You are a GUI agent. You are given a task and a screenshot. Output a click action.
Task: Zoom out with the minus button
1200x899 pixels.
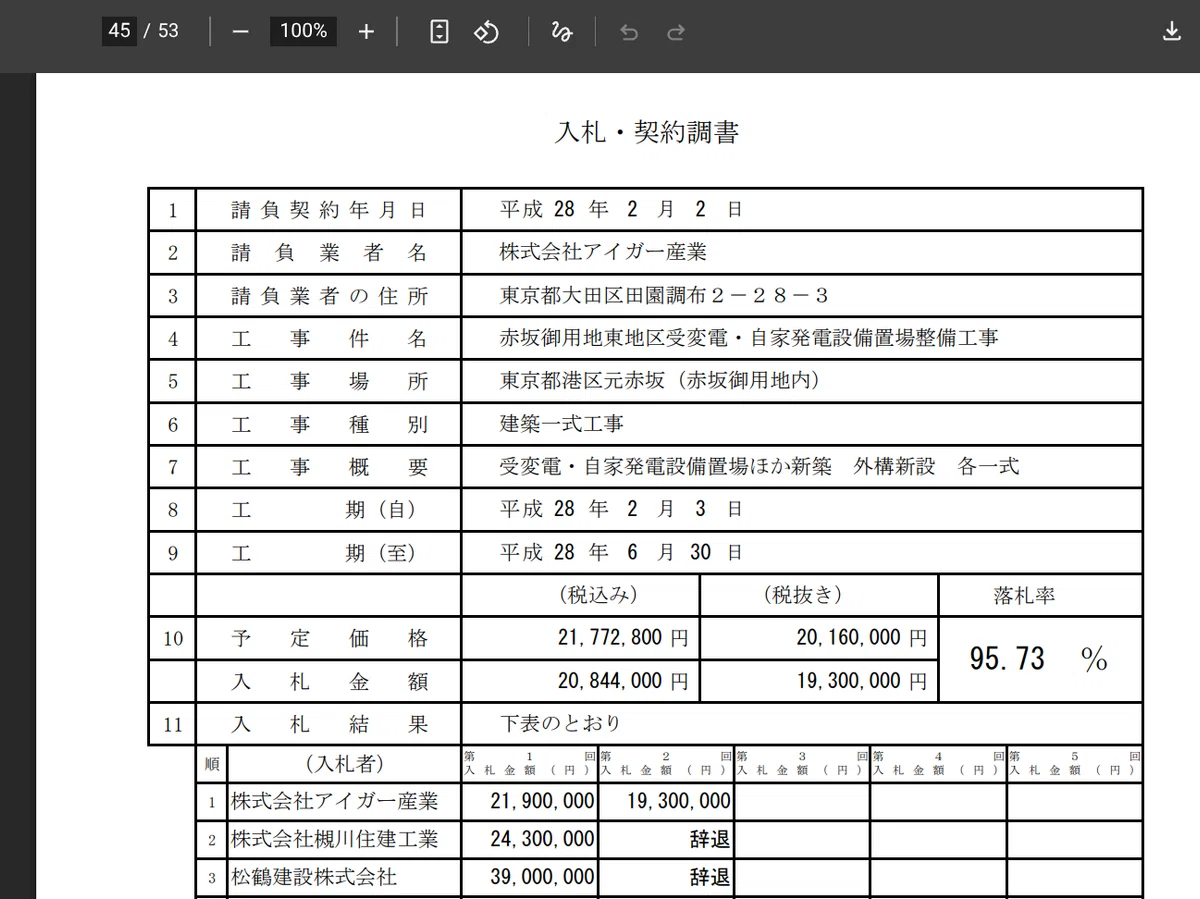tap(240, 31)
